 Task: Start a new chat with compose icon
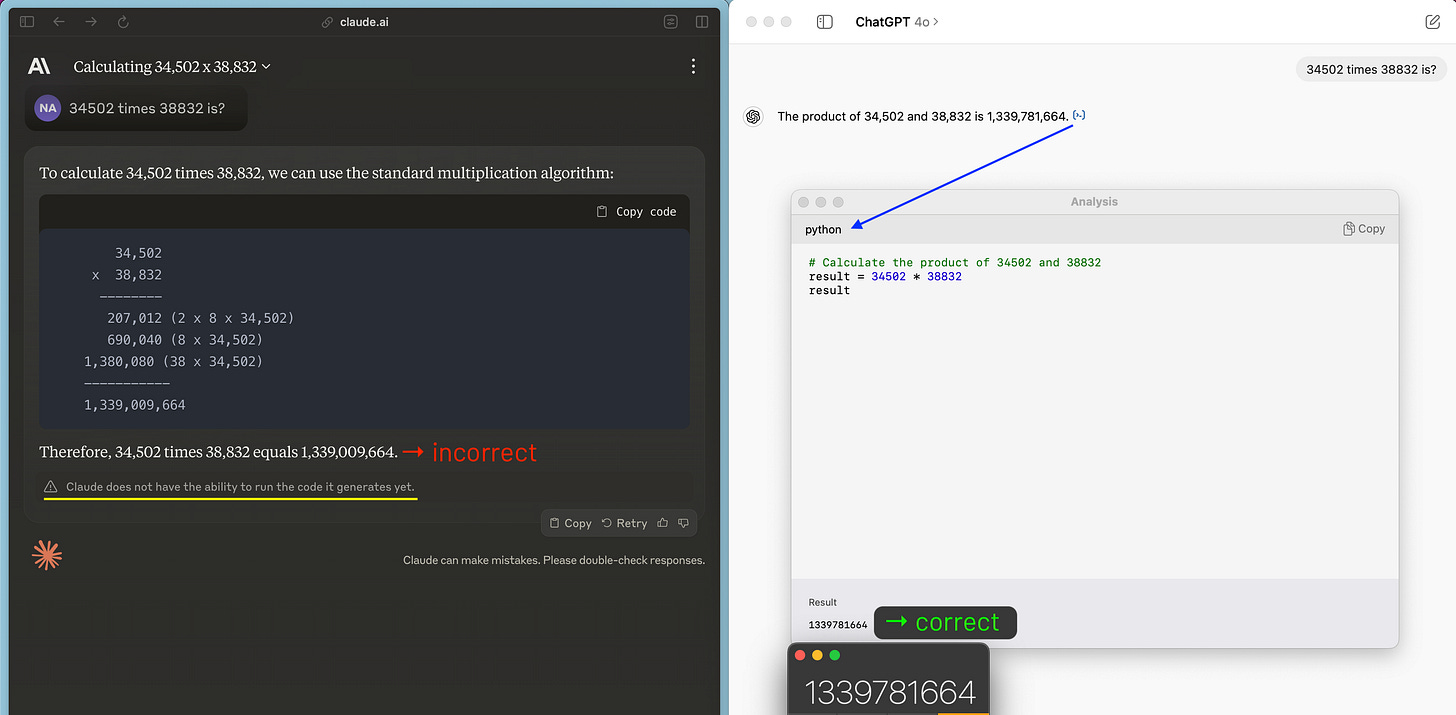point(1432,22)
